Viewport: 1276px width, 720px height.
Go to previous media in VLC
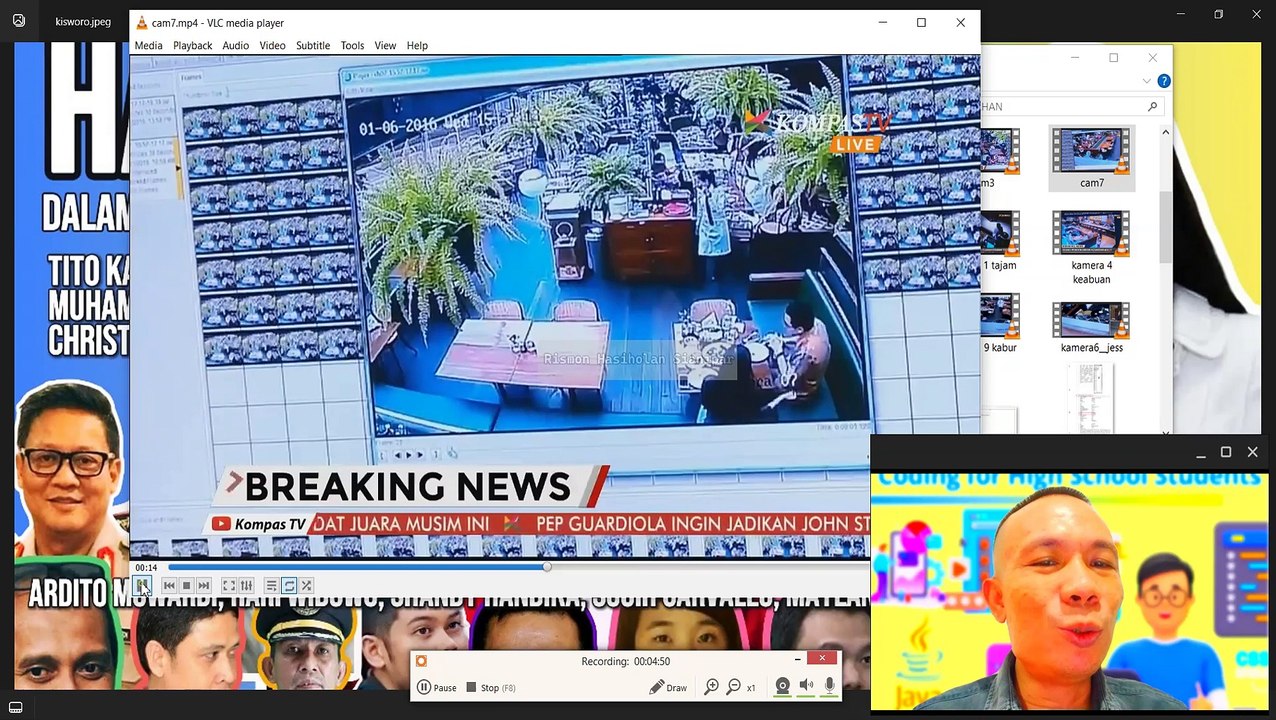click(x=169, y=586)
